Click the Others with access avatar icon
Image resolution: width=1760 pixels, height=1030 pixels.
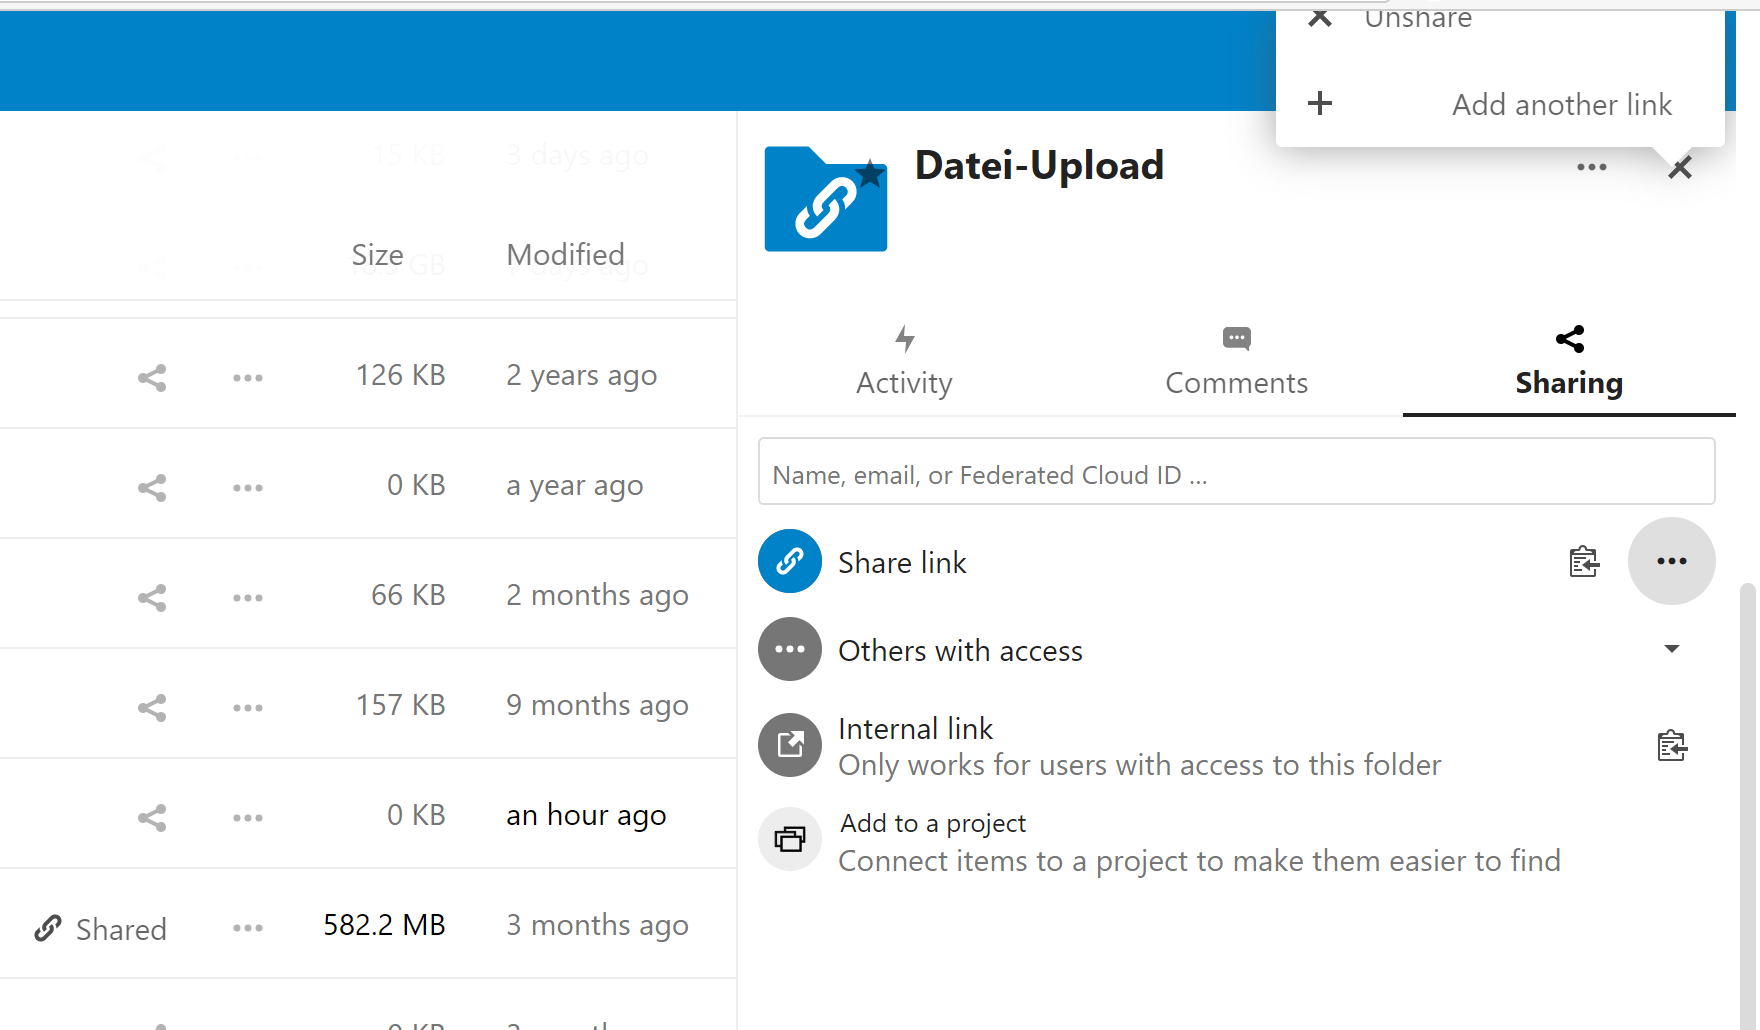coord(790,649)
